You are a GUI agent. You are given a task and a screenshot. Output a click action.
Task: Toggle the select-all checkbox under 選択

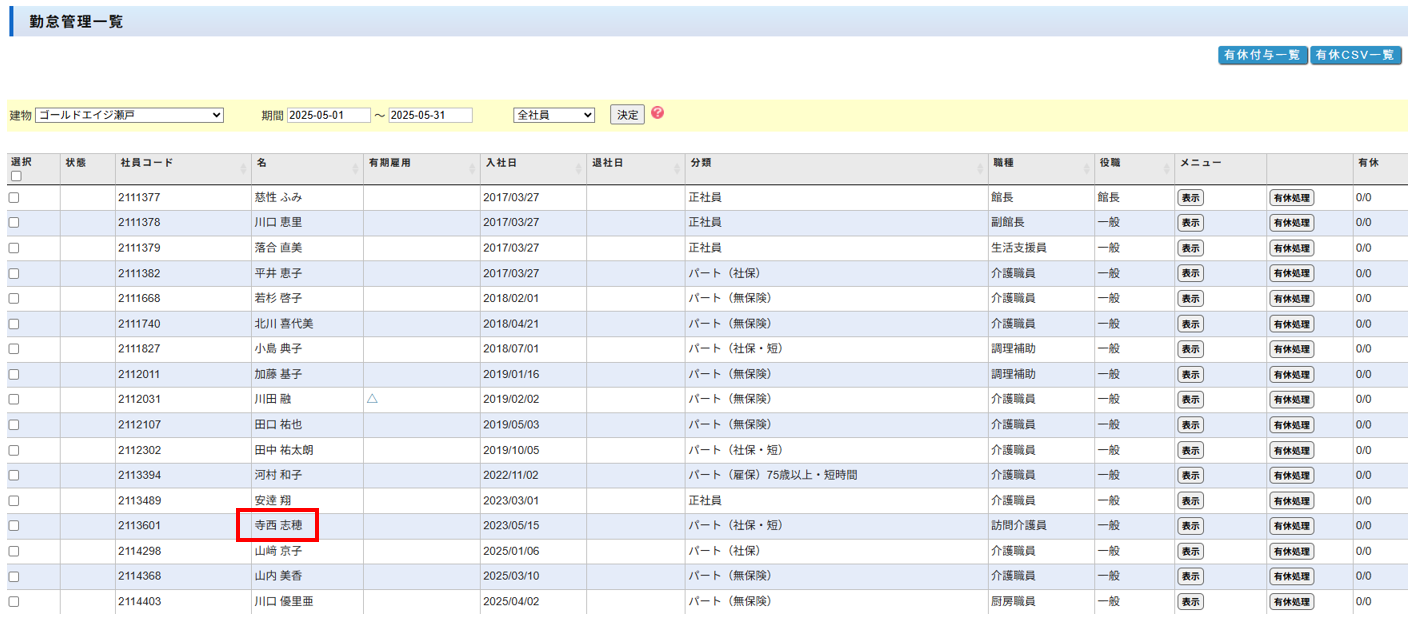pos(15,176)
